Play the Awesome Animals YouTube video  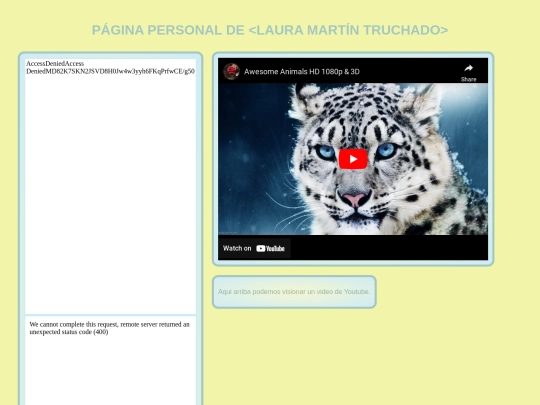(353, 159)
